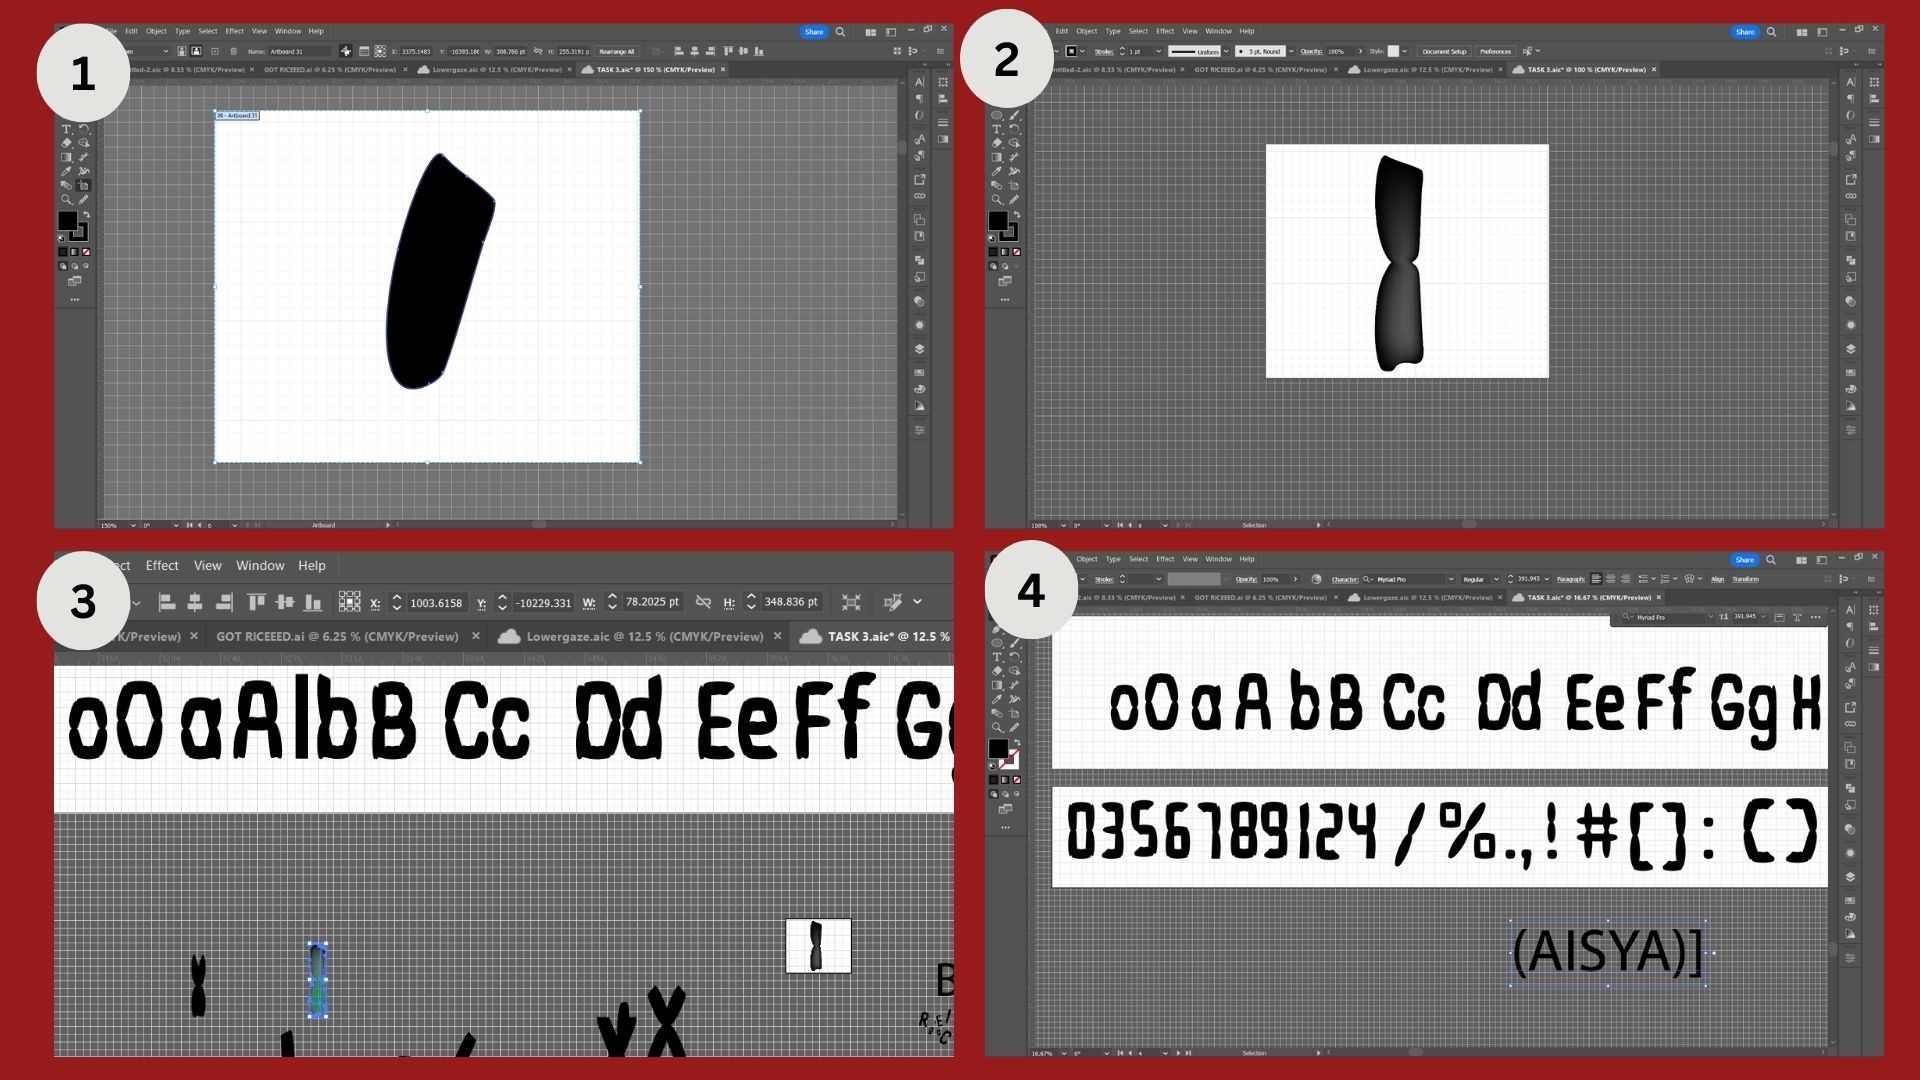Toggle constrain width and height proportions in panel 3
This screenshot has height=1080, width=1920.
[703, 602]
